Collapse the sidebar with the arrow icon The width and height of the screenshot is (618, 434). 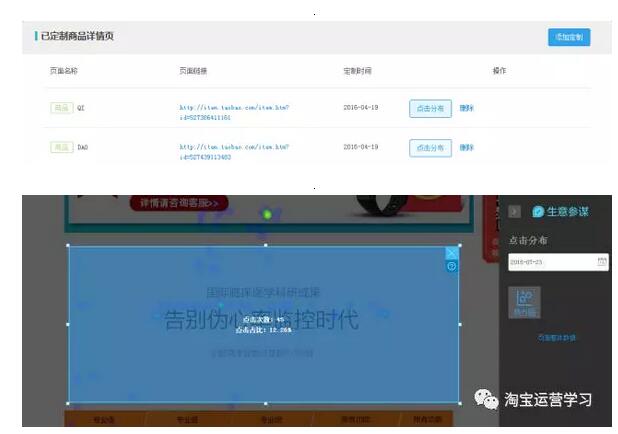515,211
